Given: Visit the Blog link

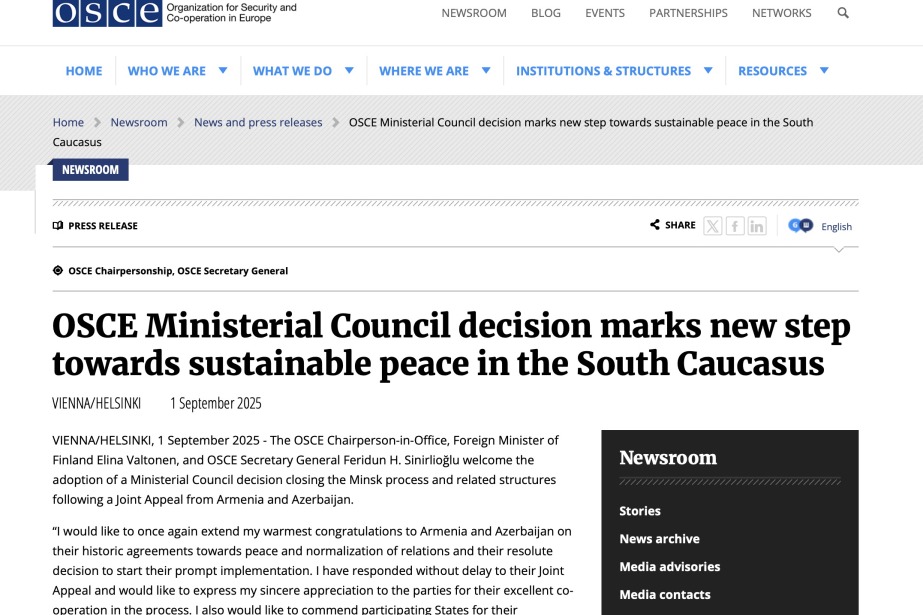Looking at the screenshot, I should pyautogui.click(x=546, y=13).
